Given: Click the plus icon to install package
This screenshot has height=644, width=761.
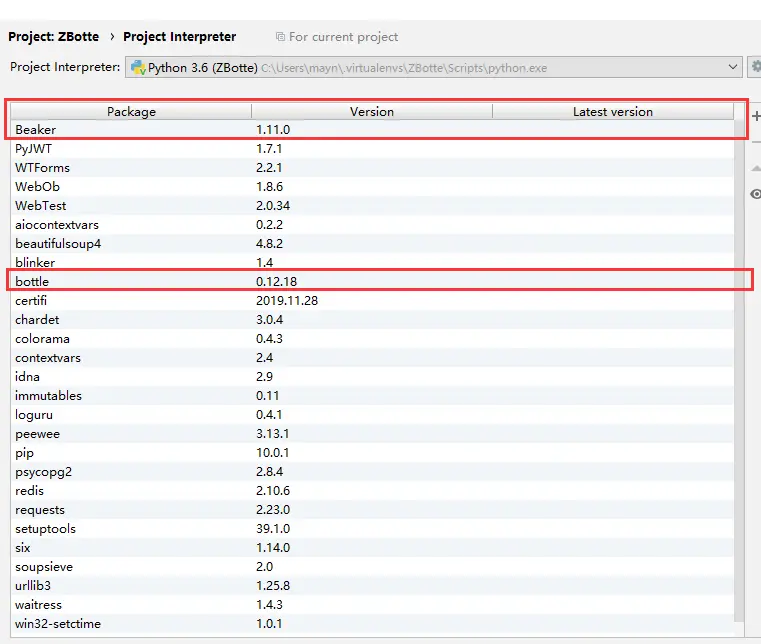Looking at the screenshot, I should coord(756,116).
